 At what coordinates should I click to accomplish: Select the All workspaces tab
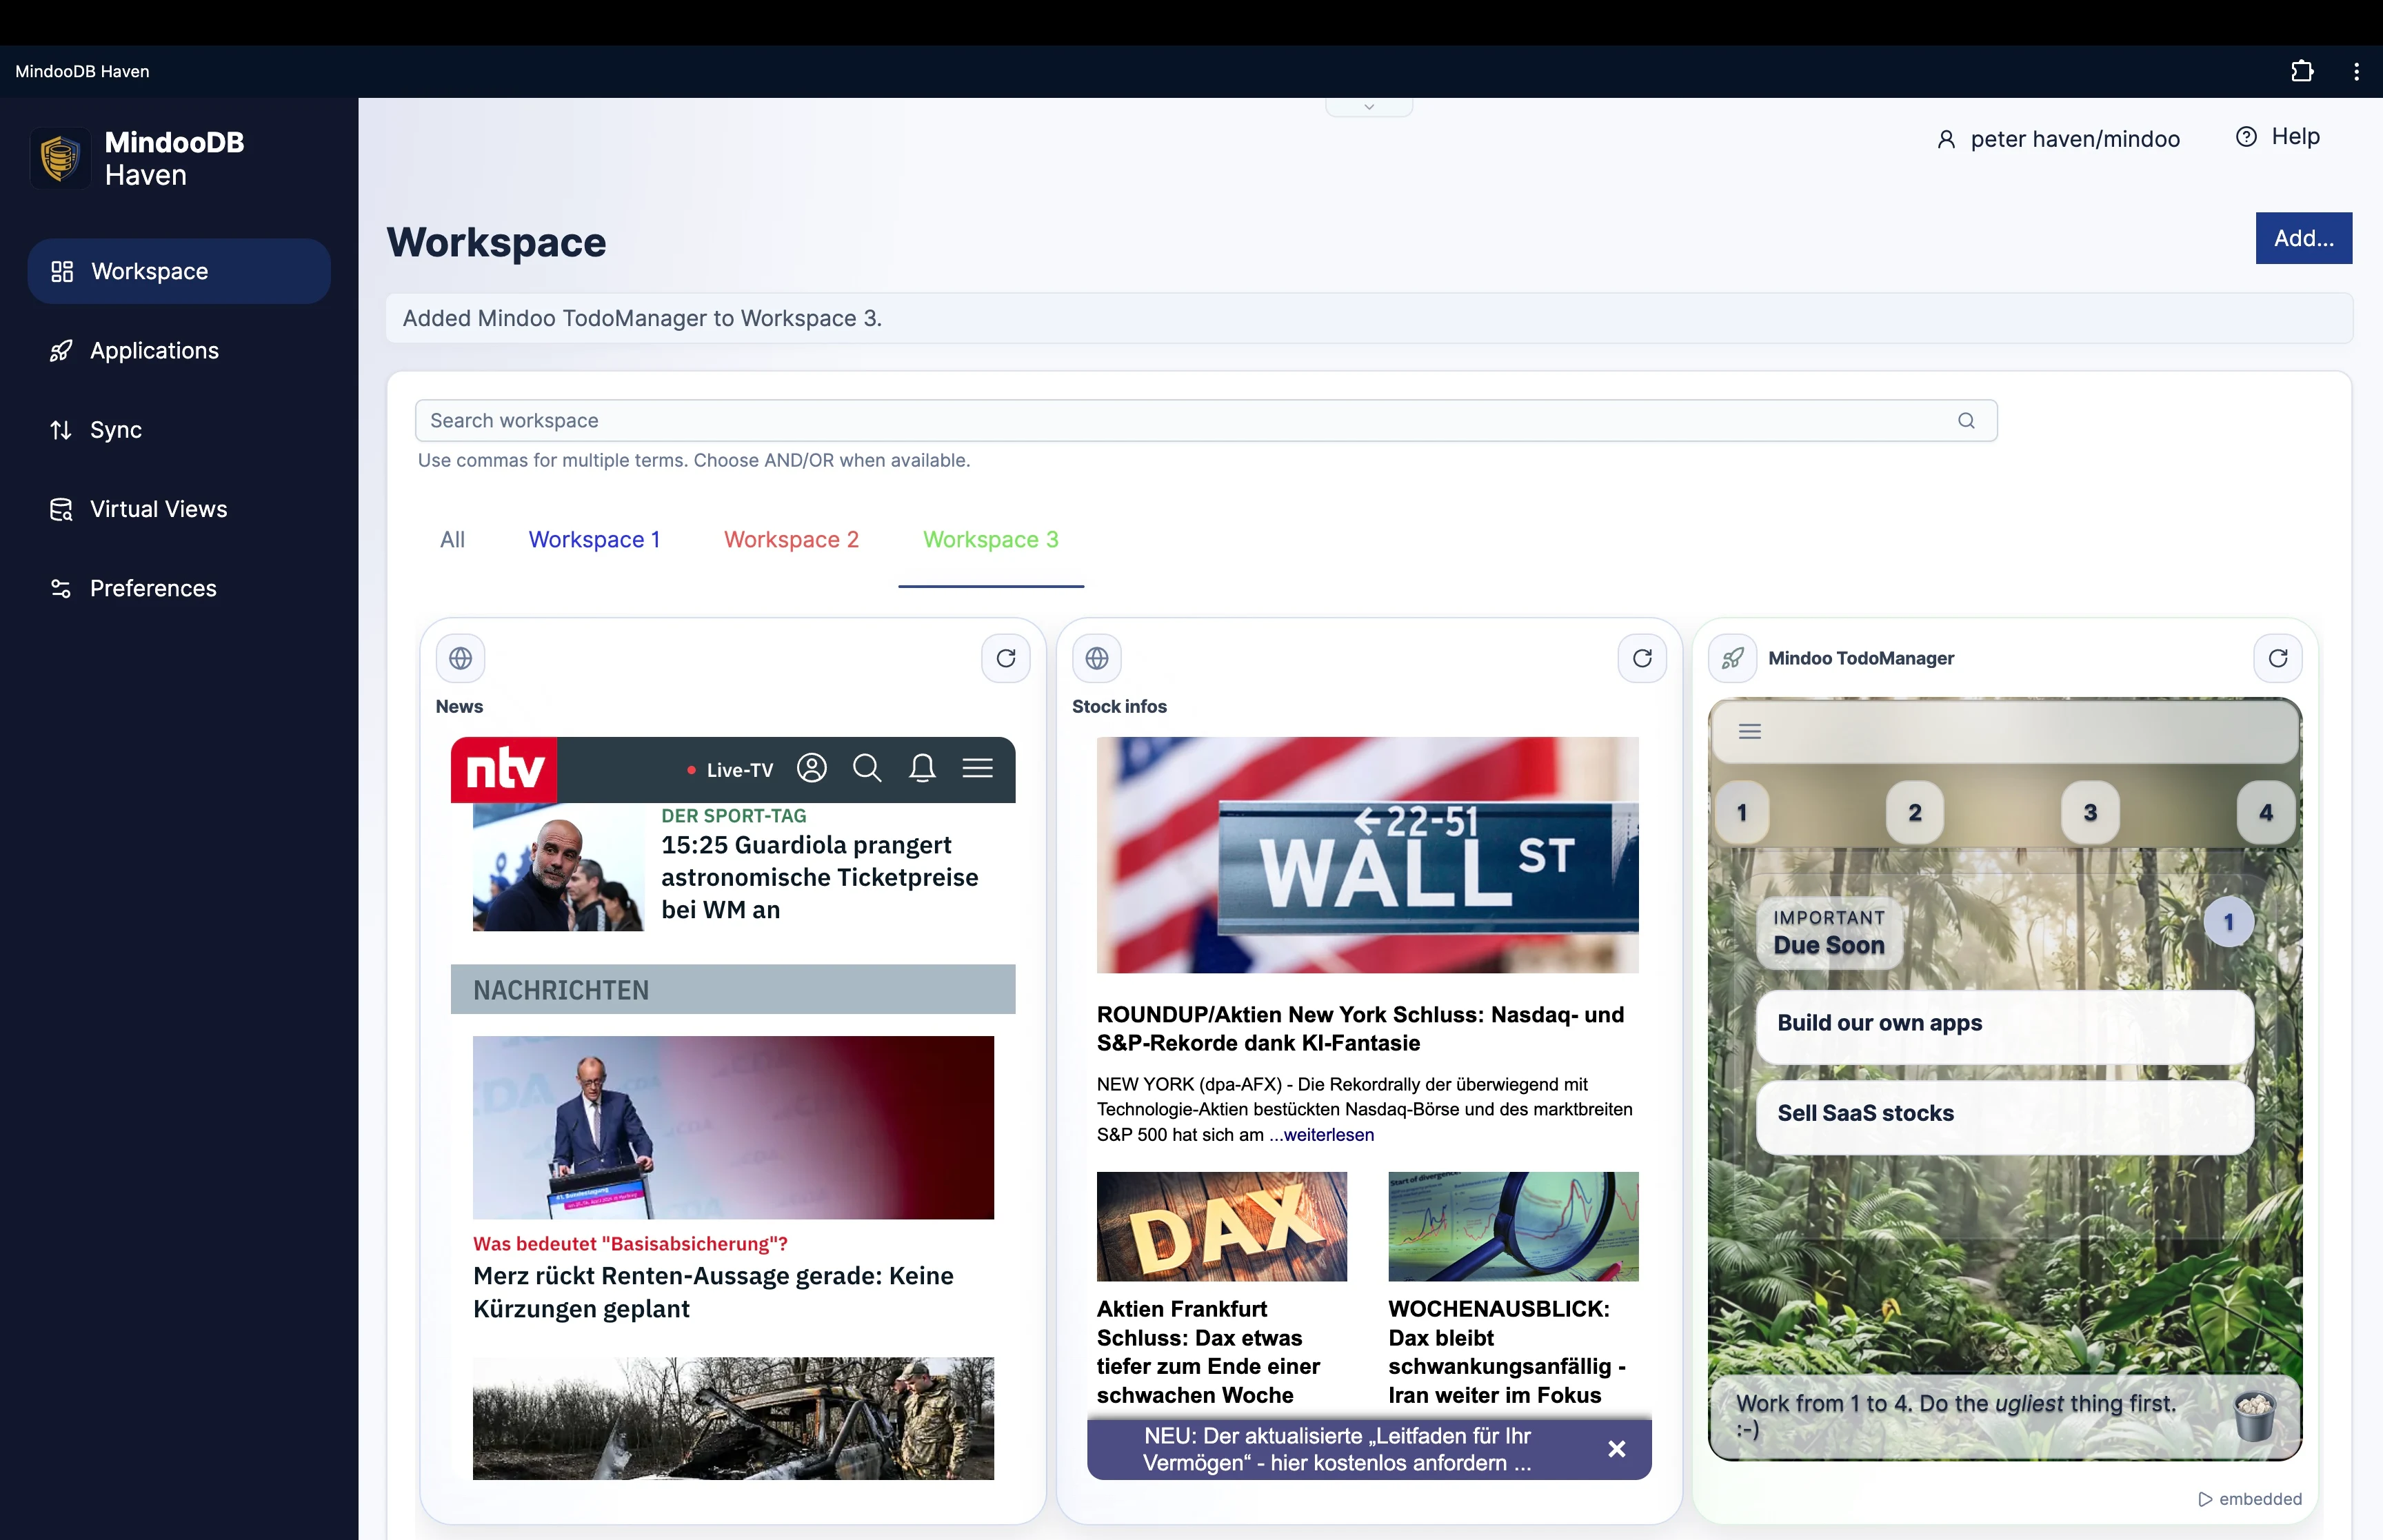click(x=452, y=539)
